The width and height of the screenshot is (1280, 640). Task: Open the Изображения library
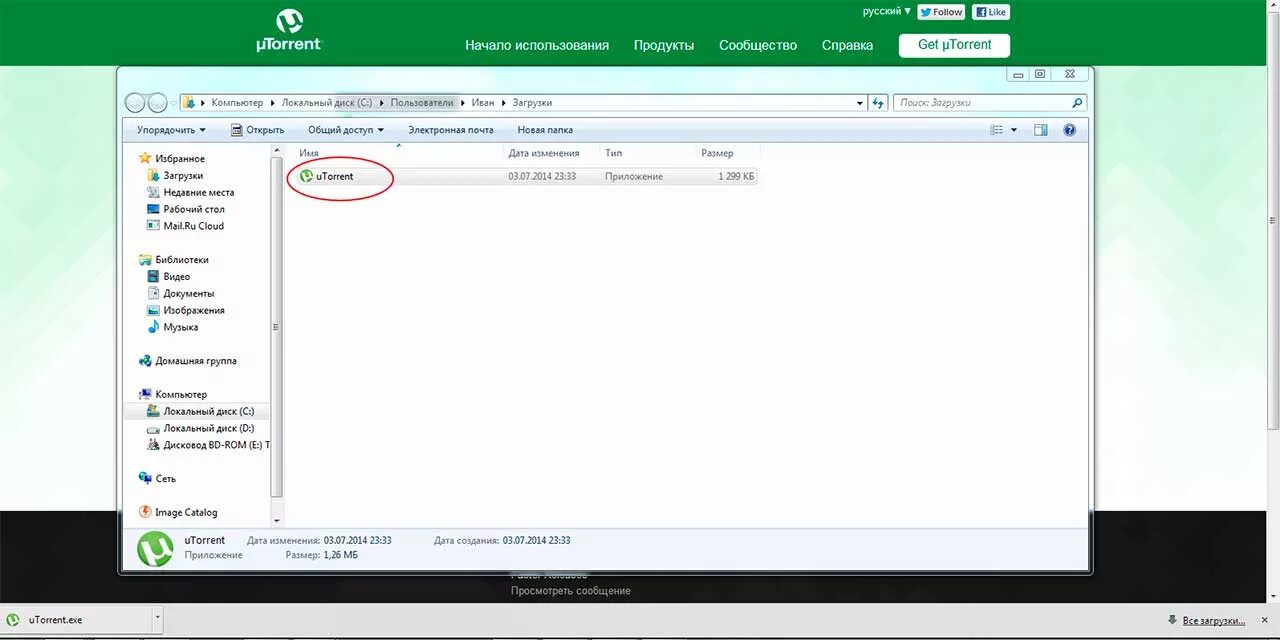coord(194,311)
